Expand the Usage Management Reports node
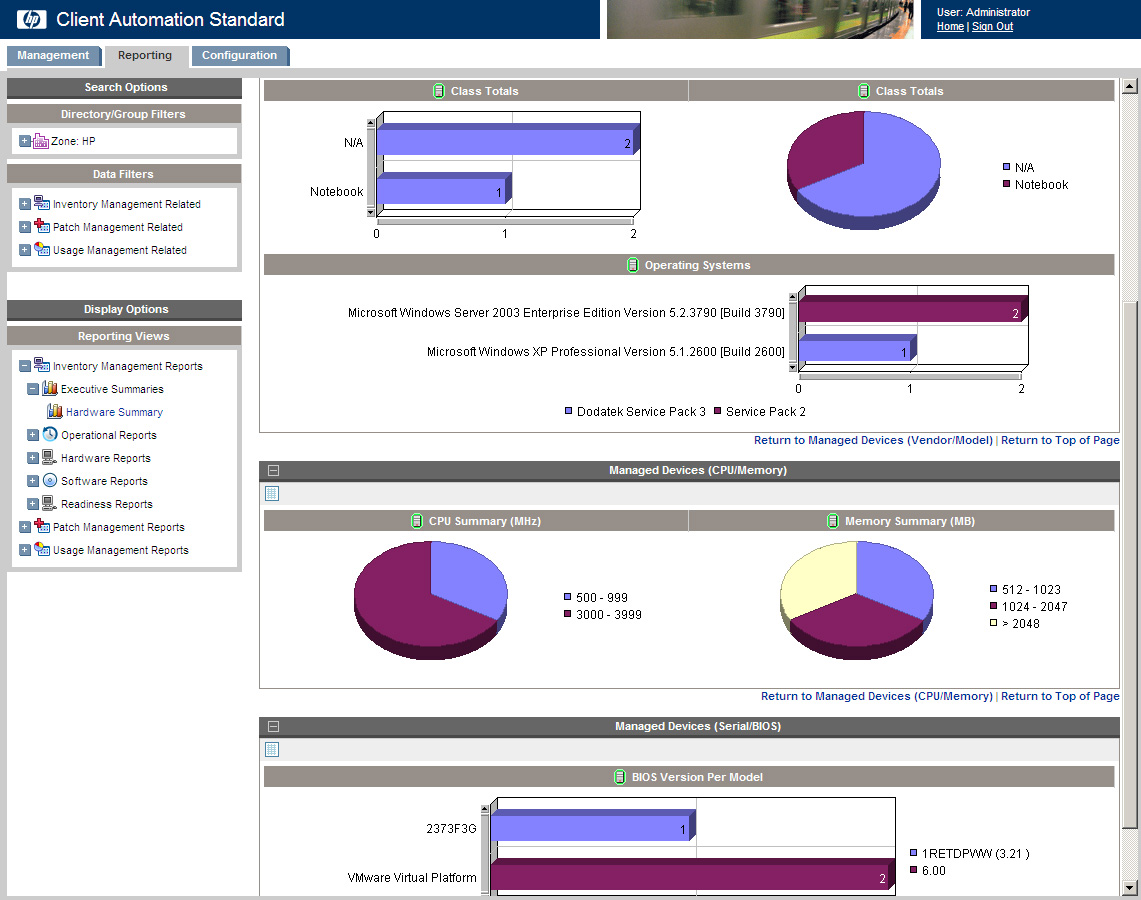Screen dimensions: 1141x900 [x=25, y=550]
